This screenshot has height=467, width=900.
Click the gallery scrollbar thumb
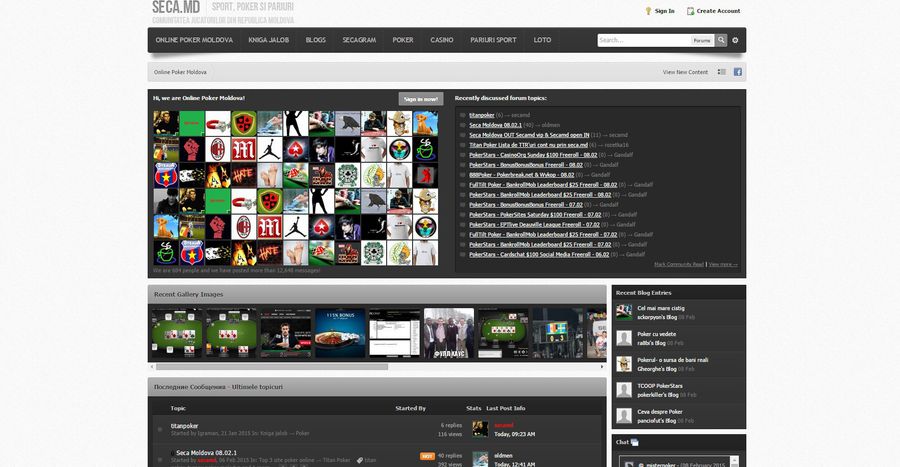pyautogui.click(x=272, y=367)
